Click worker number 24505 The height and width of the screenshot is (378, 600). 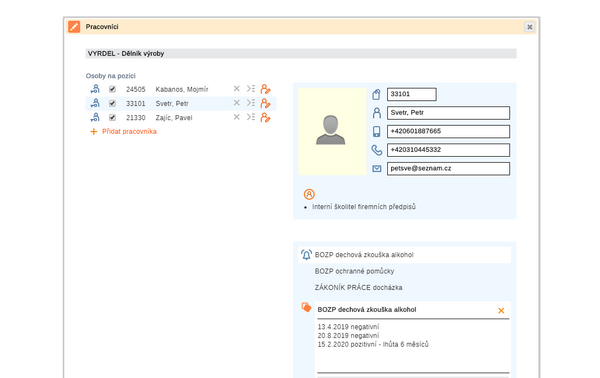136,90
